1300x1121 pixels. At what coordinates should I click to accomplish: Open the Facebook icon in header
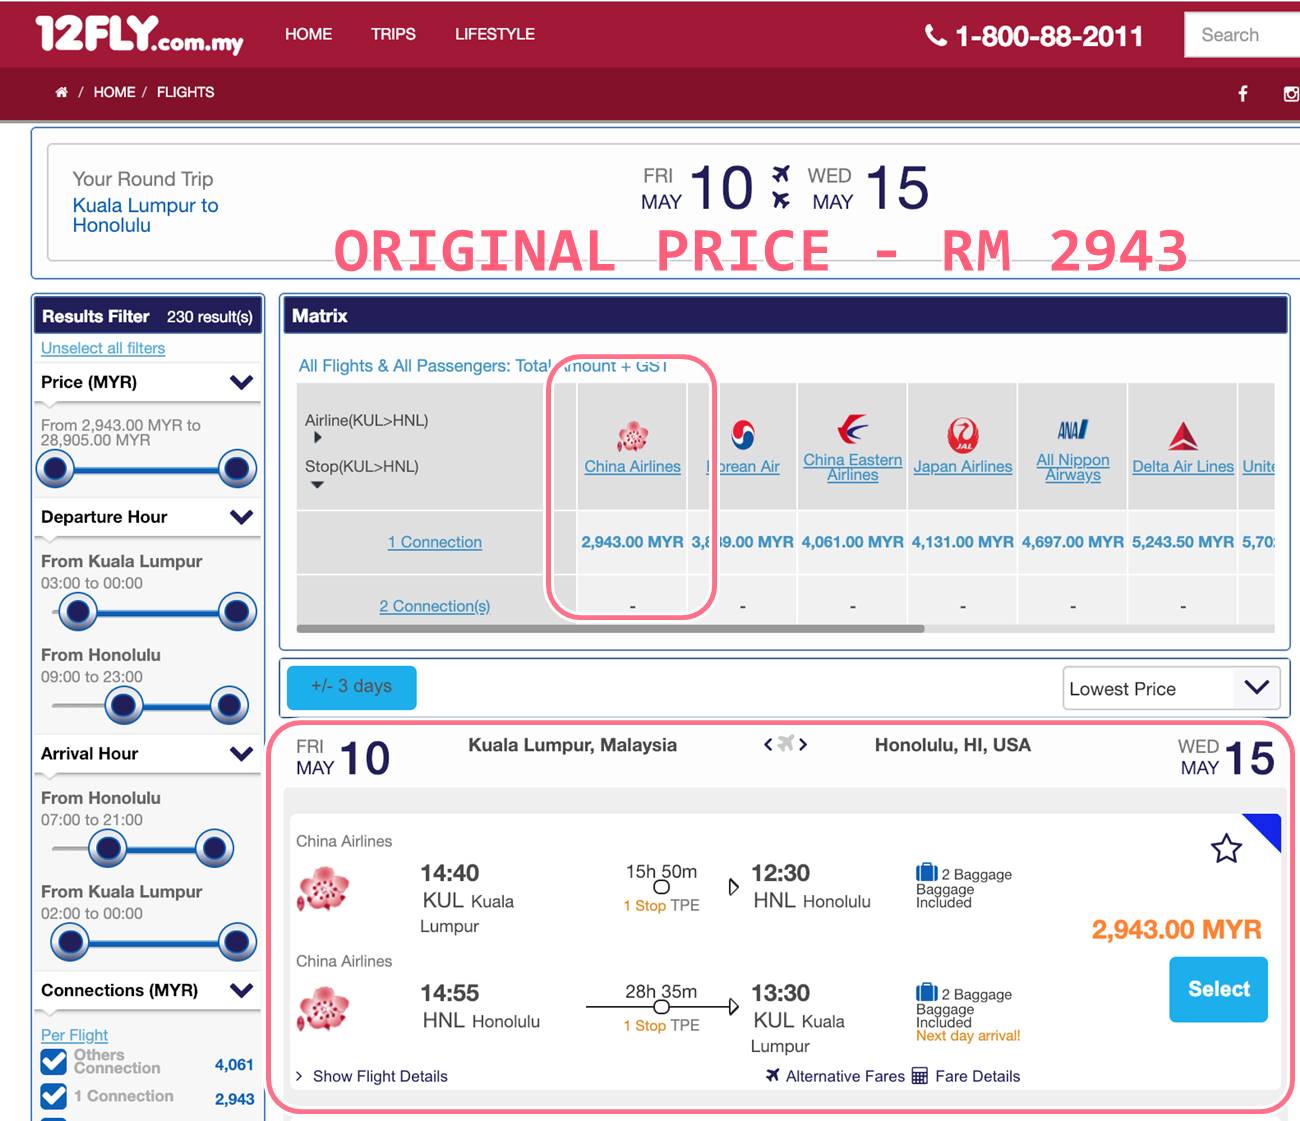(x=1243, y=93)
